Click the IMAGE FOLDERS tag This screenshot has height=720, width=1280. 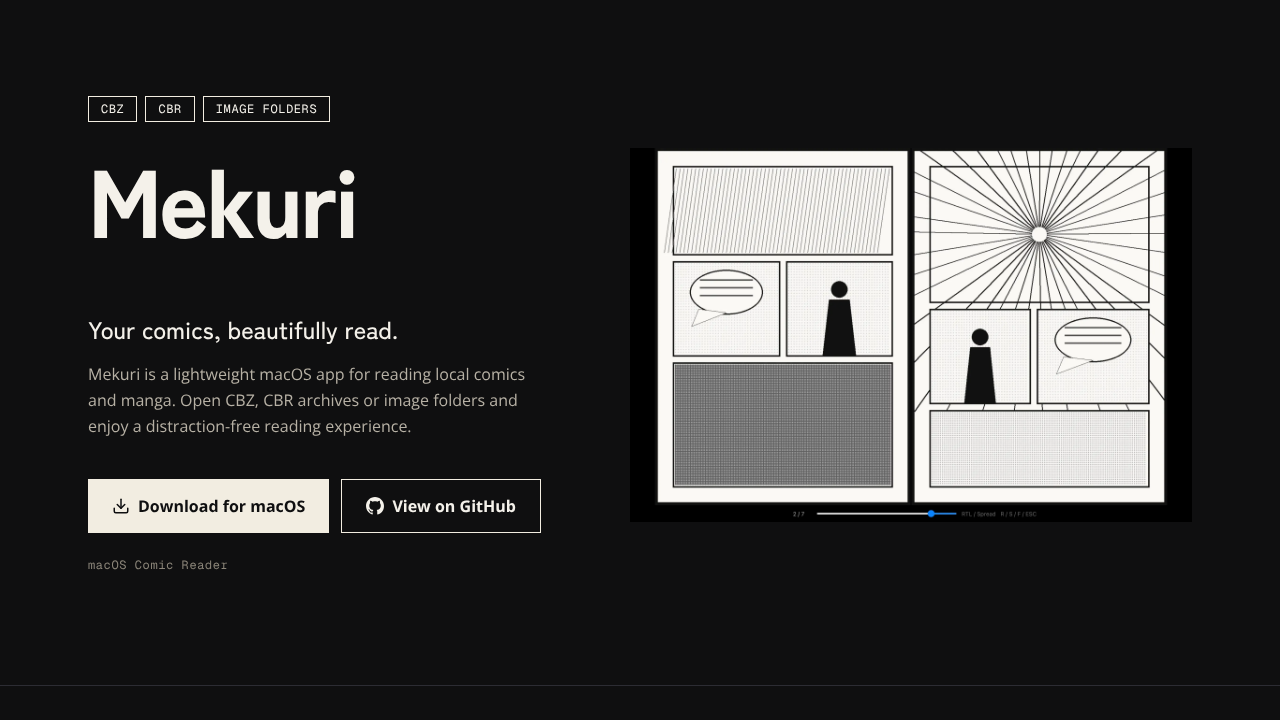[266, 109]
